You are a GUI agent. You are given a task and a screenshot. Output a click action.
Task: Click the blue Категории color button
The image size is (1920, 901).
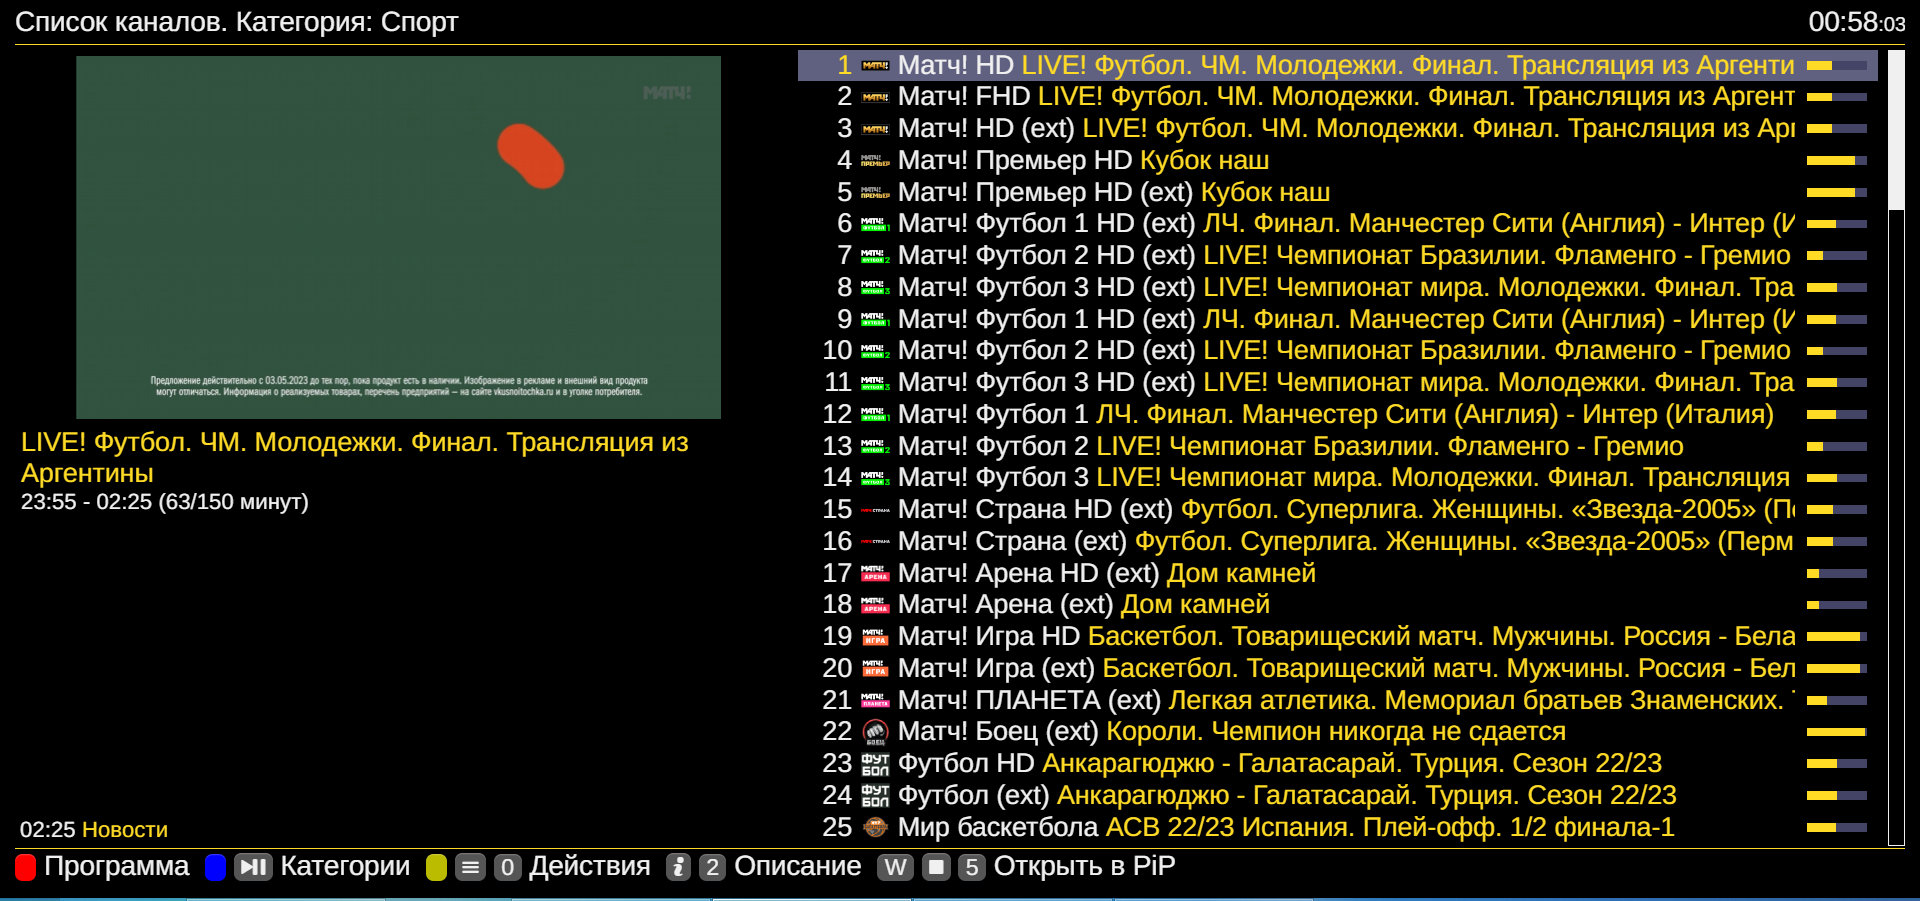[x=215, y=867]
